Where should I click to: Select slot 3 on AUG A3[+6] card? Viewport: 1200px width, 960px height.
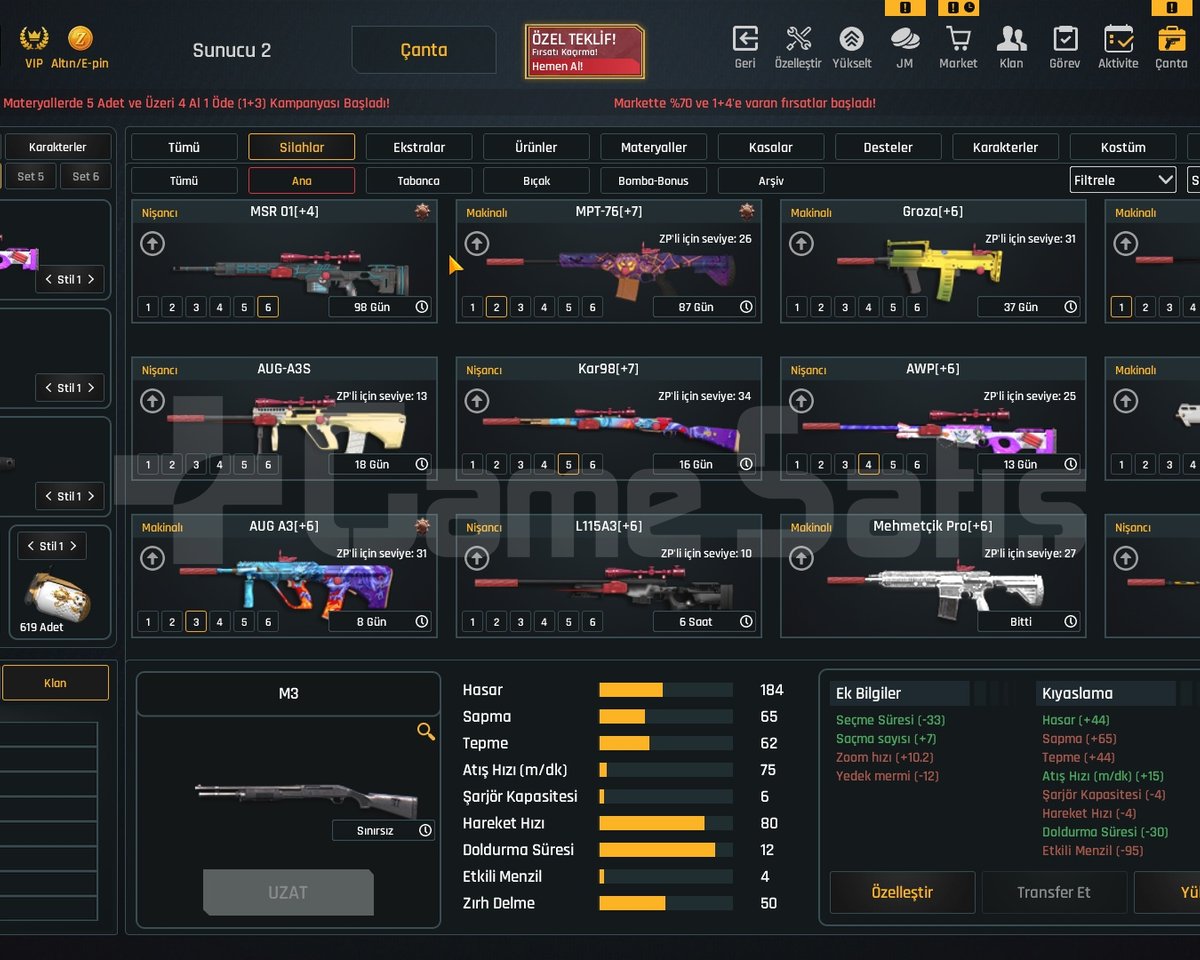click(196, 621)
